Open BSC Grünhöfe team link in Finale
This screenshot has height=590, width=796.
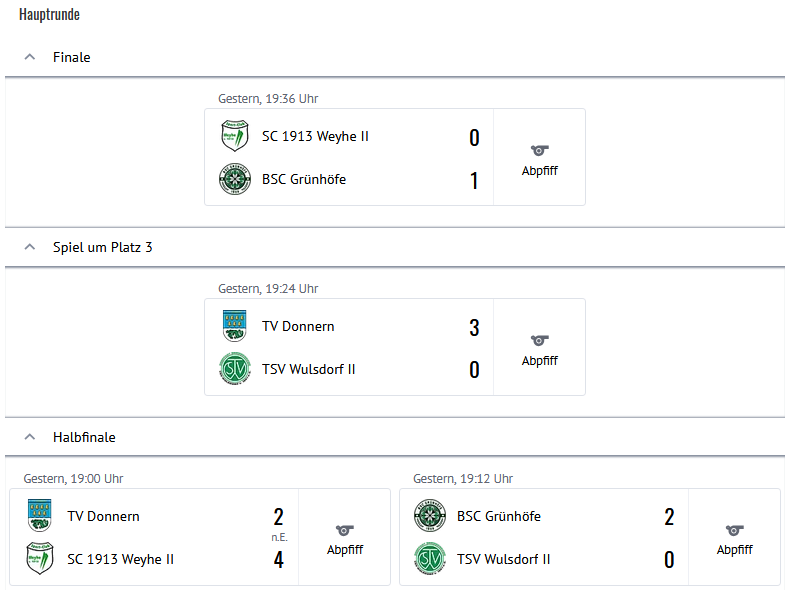pos(304,180)
